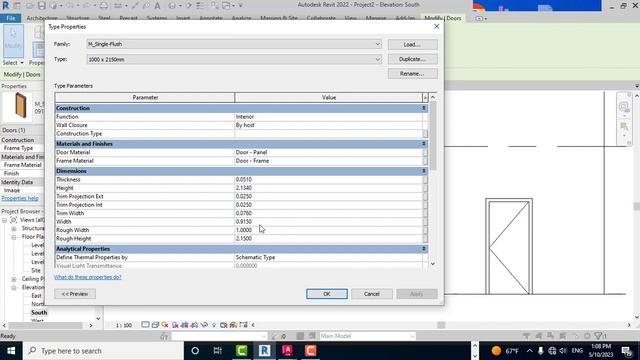Collapse the Materials and Finishes group

tap(424, 144)
